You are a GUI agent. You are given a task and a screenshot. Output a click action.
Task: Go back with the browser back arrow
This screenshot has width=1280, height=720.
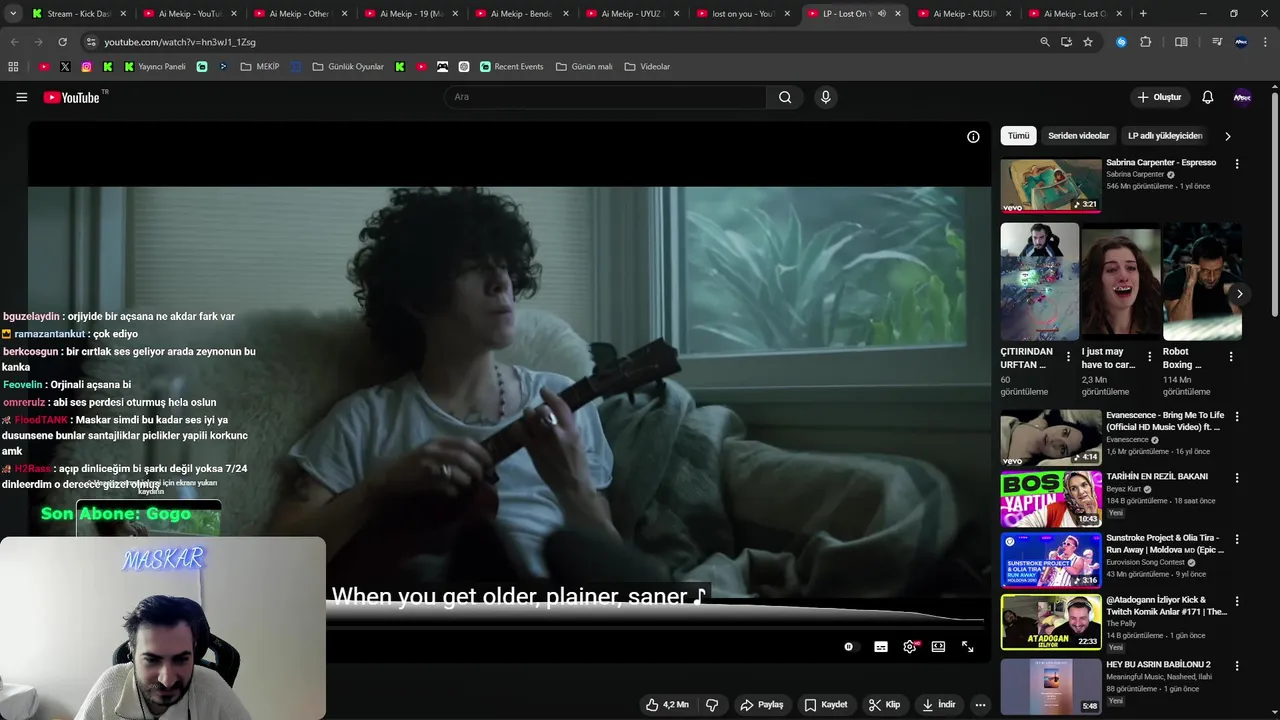14,42
